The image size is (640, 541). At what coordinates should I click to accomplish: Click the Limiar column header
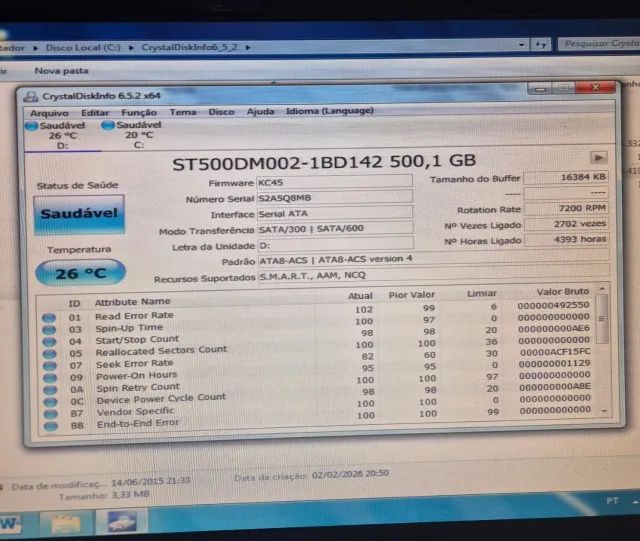coord(482,293)
